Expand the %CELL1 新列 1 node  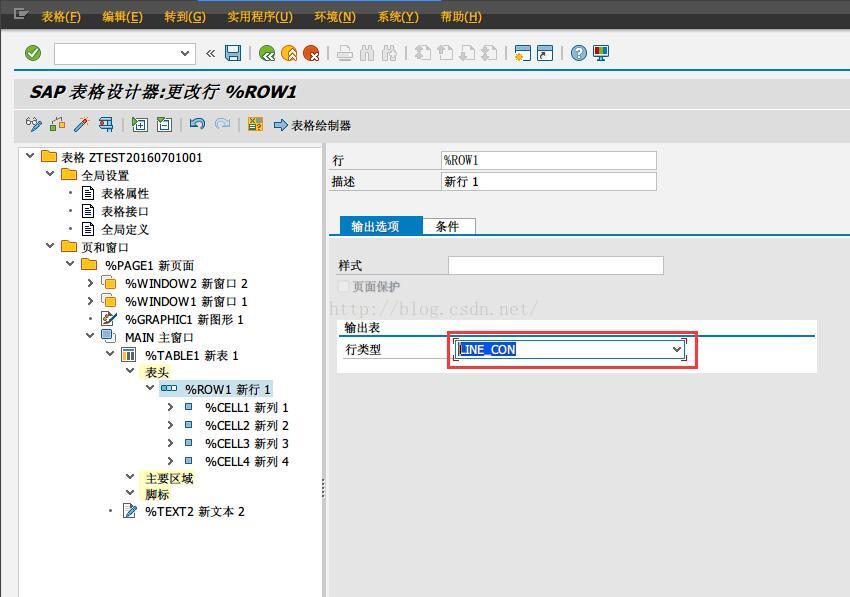click(x=170, y=407)
